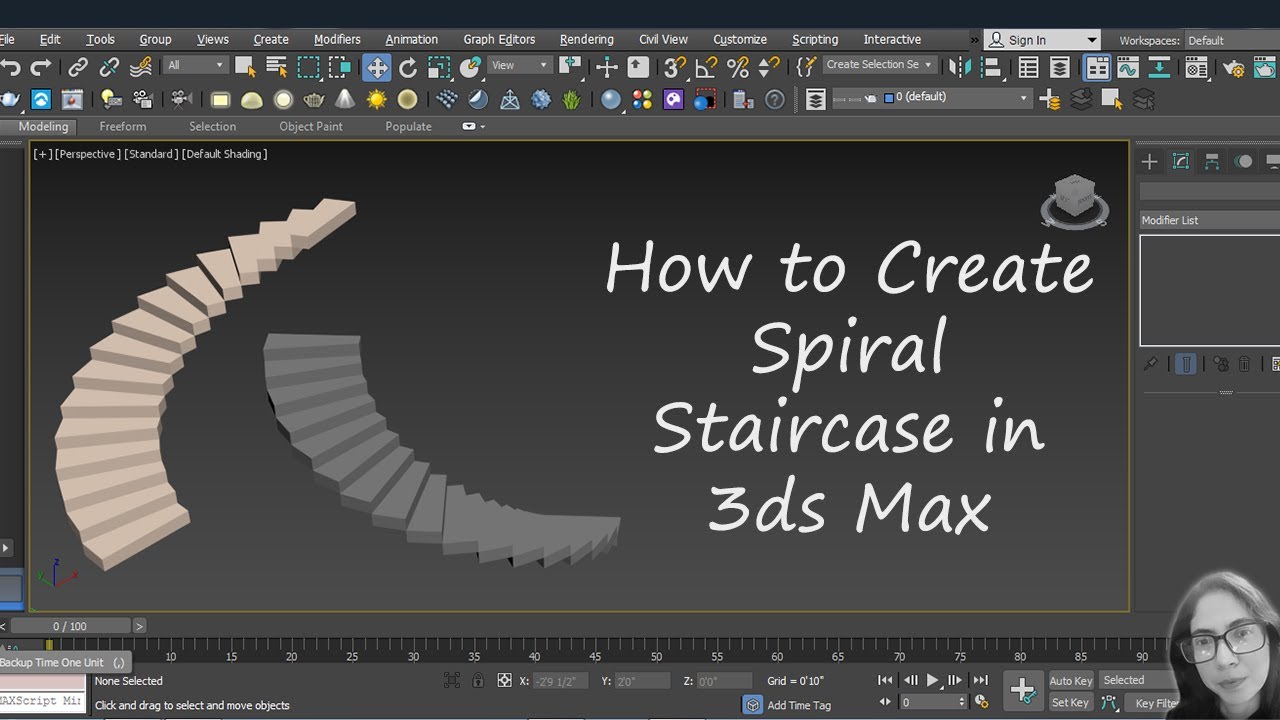
Task: Open the Render Setup dialog
Action: tap(1234, 68)
